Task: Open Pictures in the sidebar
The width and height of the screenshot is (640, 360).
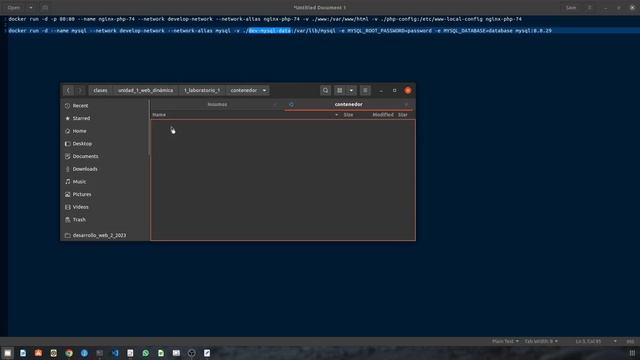Action: [x=105, y=194]
